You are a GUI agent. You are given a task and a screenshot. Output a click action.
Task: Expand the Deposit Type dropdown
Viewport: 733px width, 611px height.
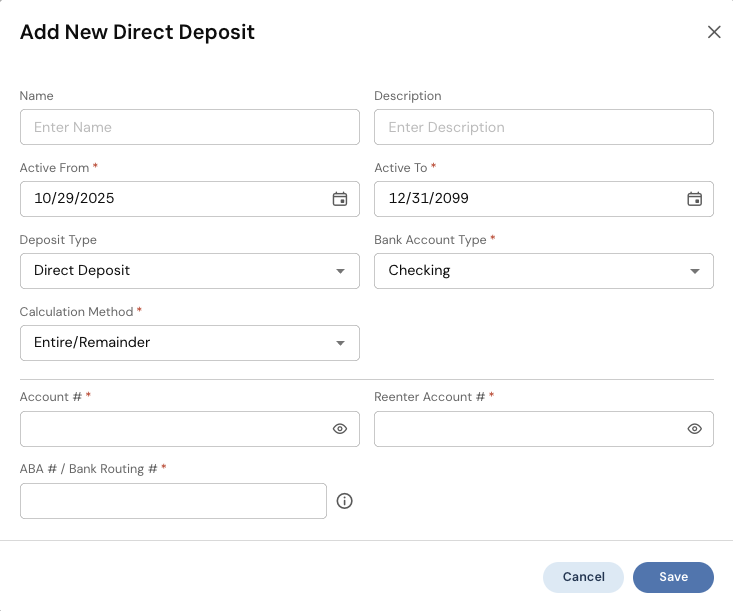[340, 271]
